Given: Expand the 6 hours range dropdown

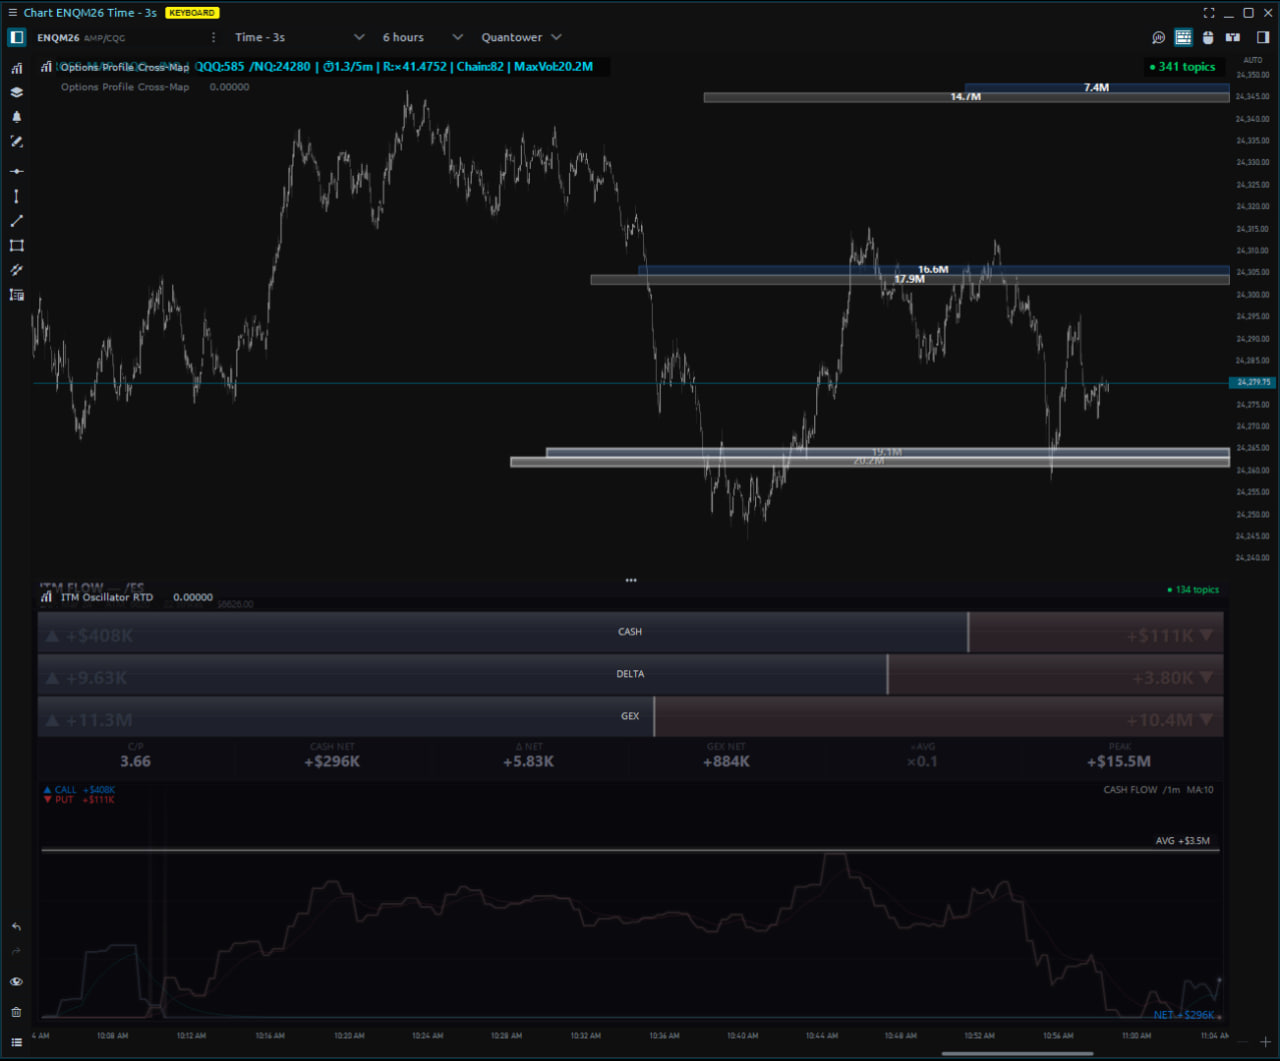Looking at the screenshot, I should click(422, 38).
